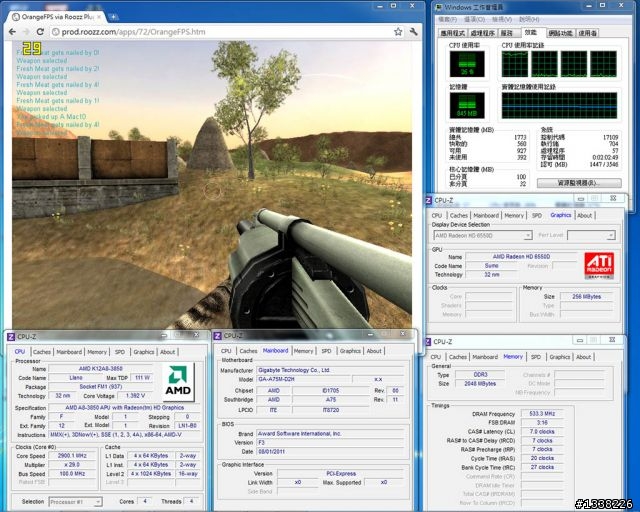Close the CPU-Z Mainboard window
Viewport: 640px width, 512px height.
point(402,334)
